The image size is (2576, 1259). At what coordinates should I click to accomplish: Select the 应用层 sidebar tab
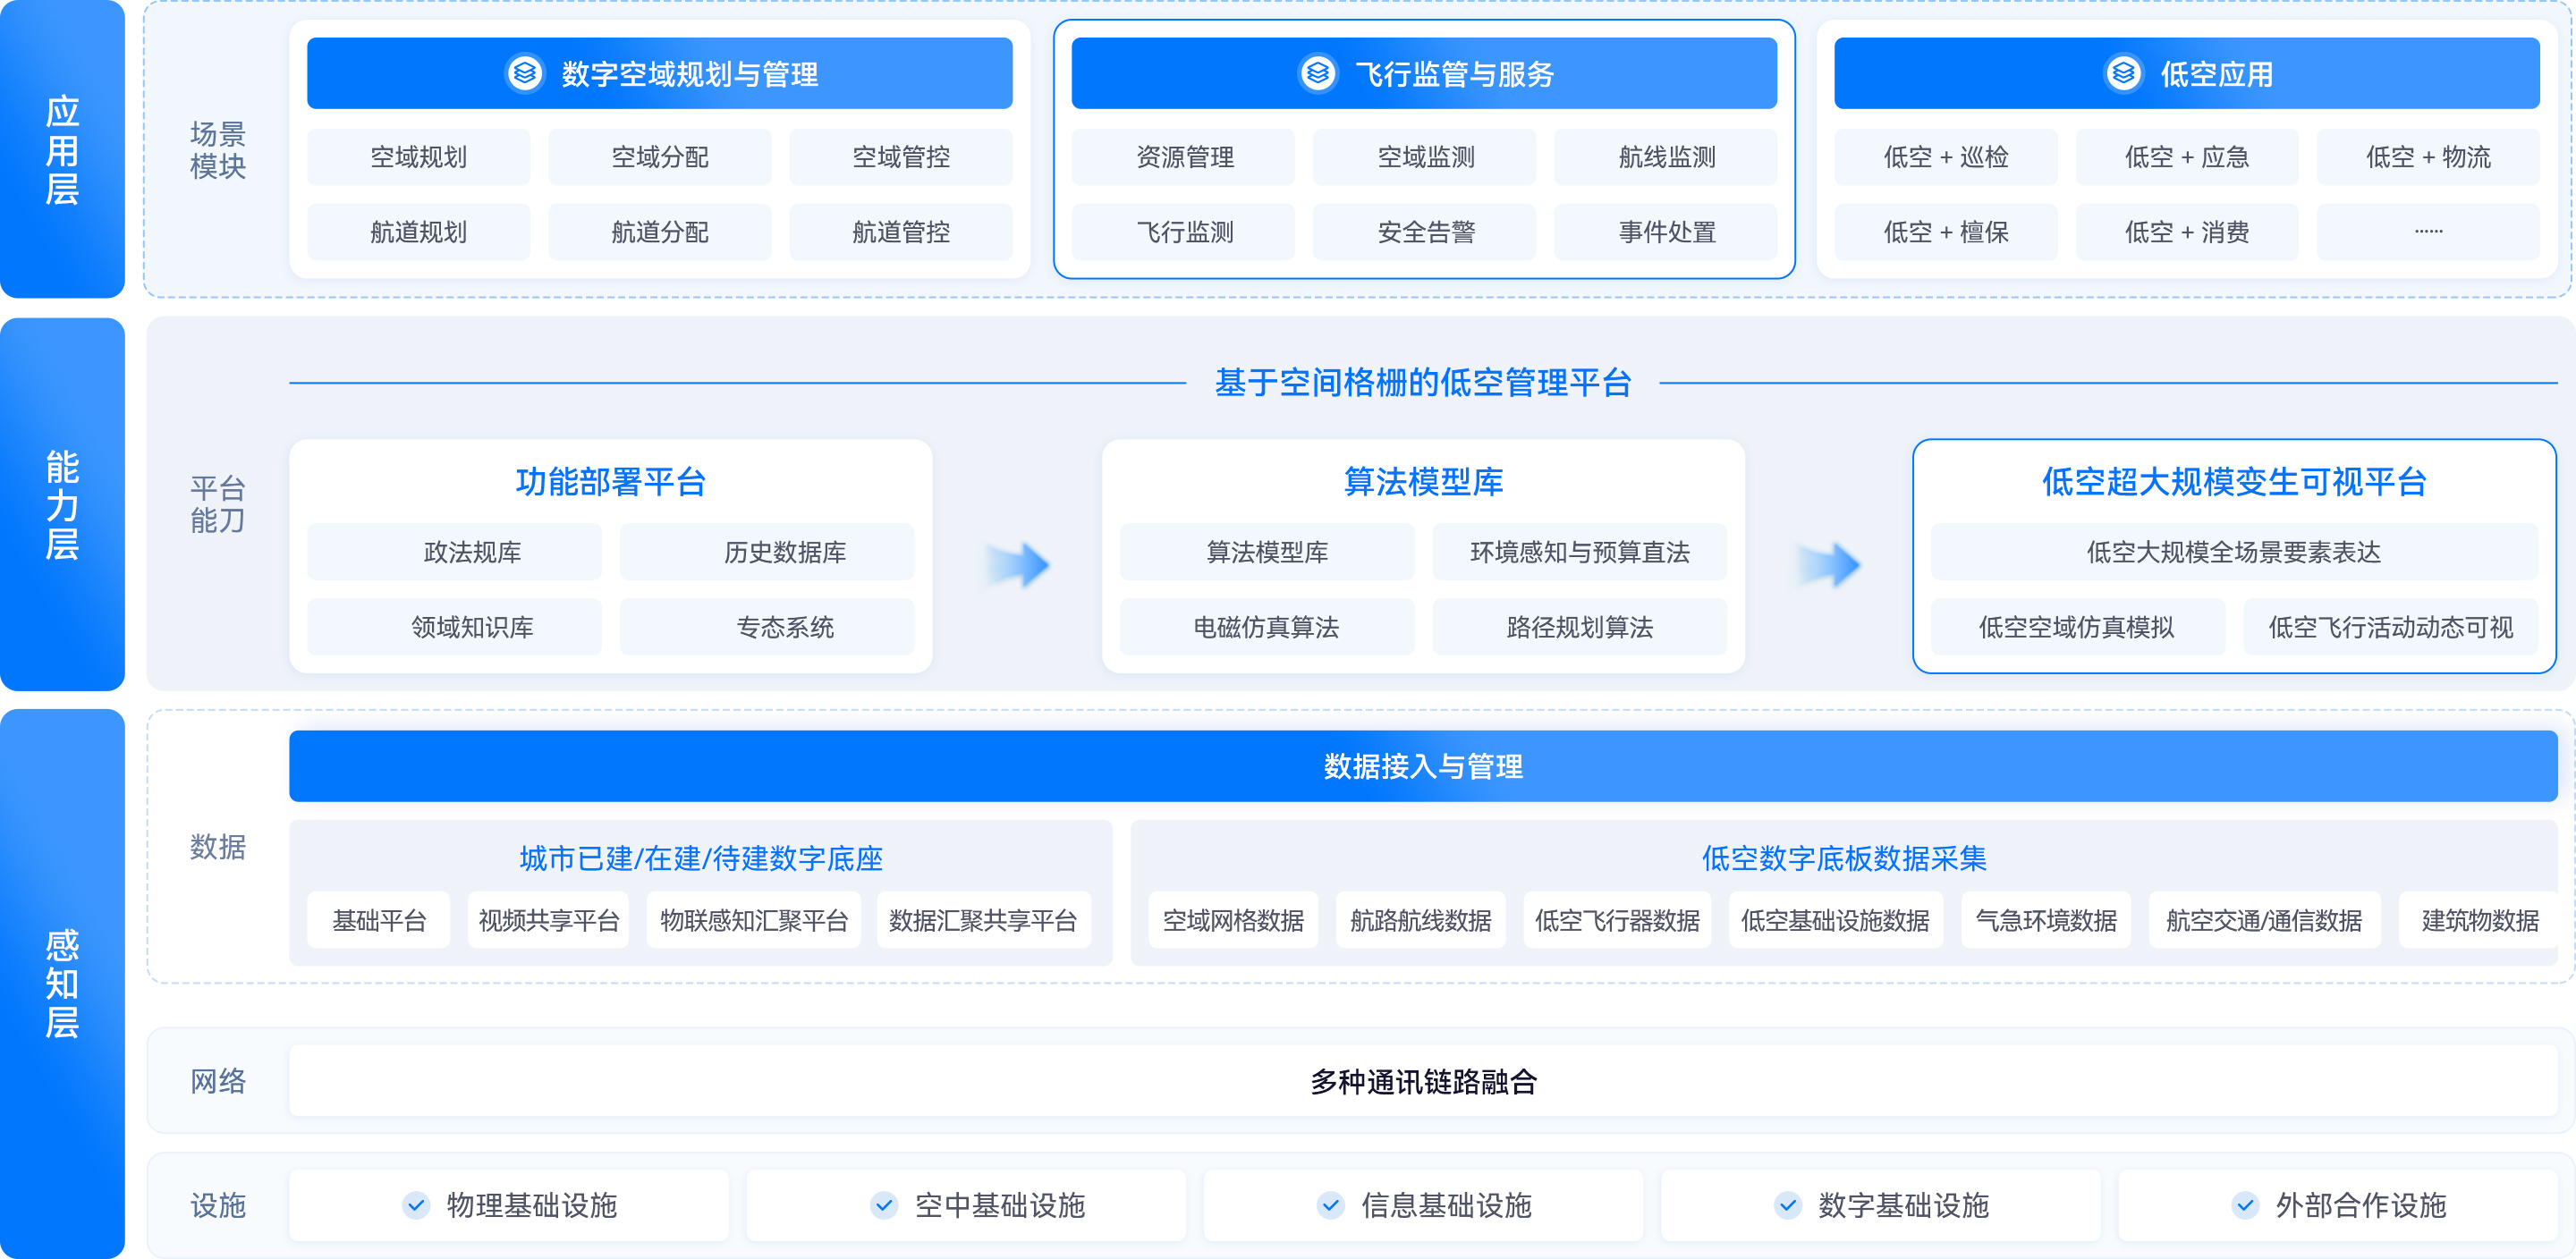pos(62,150)
